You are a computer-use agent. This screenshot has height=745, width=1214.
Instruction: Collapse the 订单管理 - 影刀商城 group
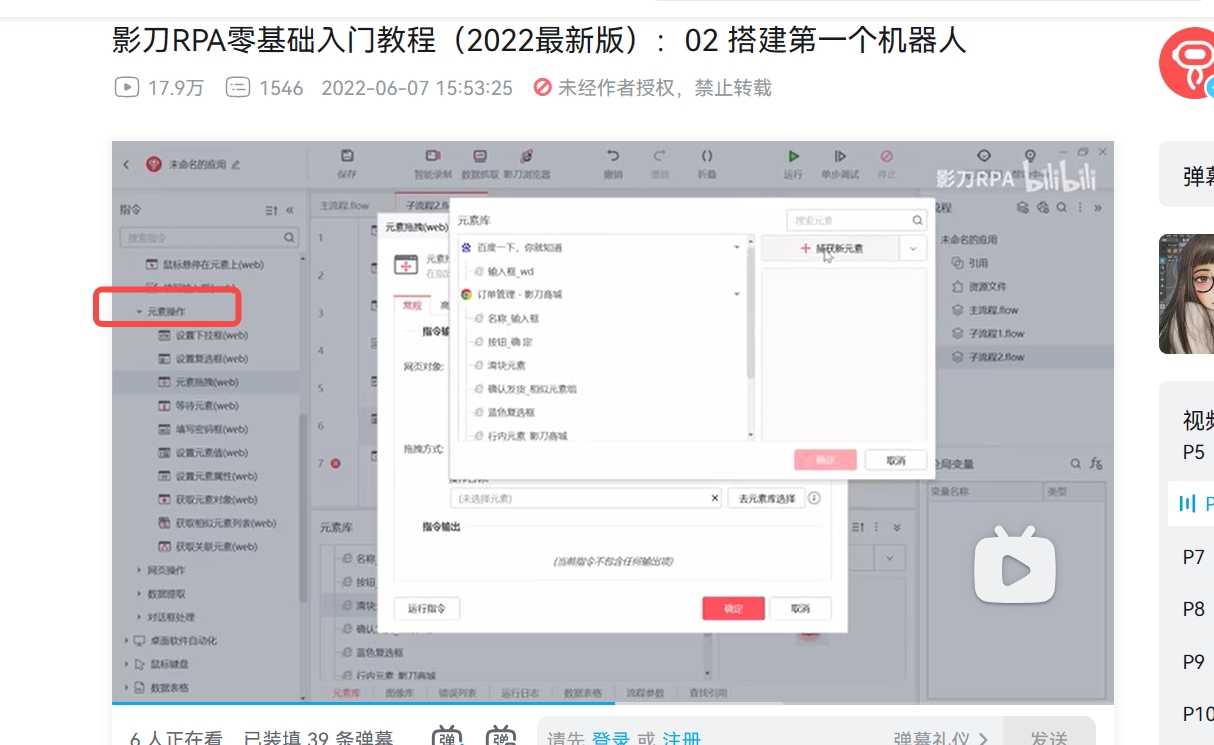[737, 294]
